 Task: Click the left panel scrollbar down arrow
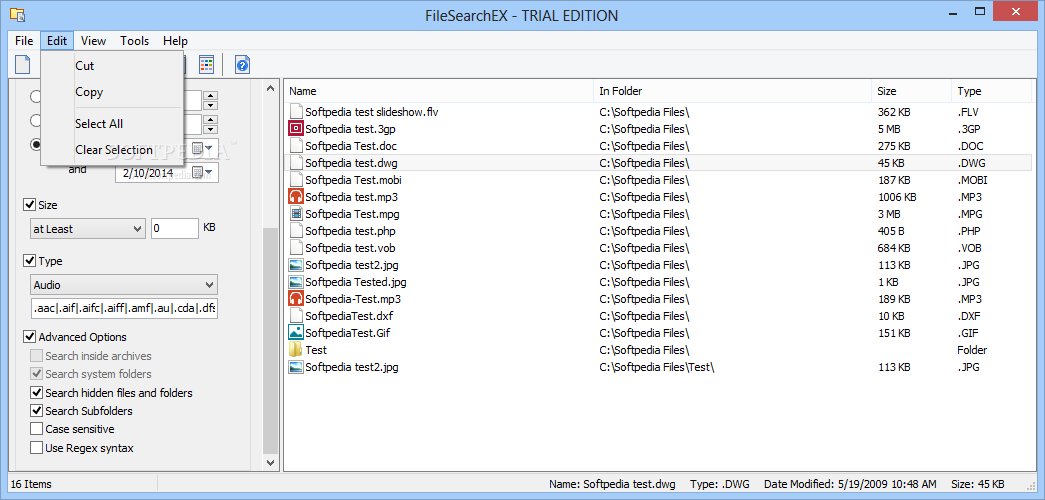(270, 461)
